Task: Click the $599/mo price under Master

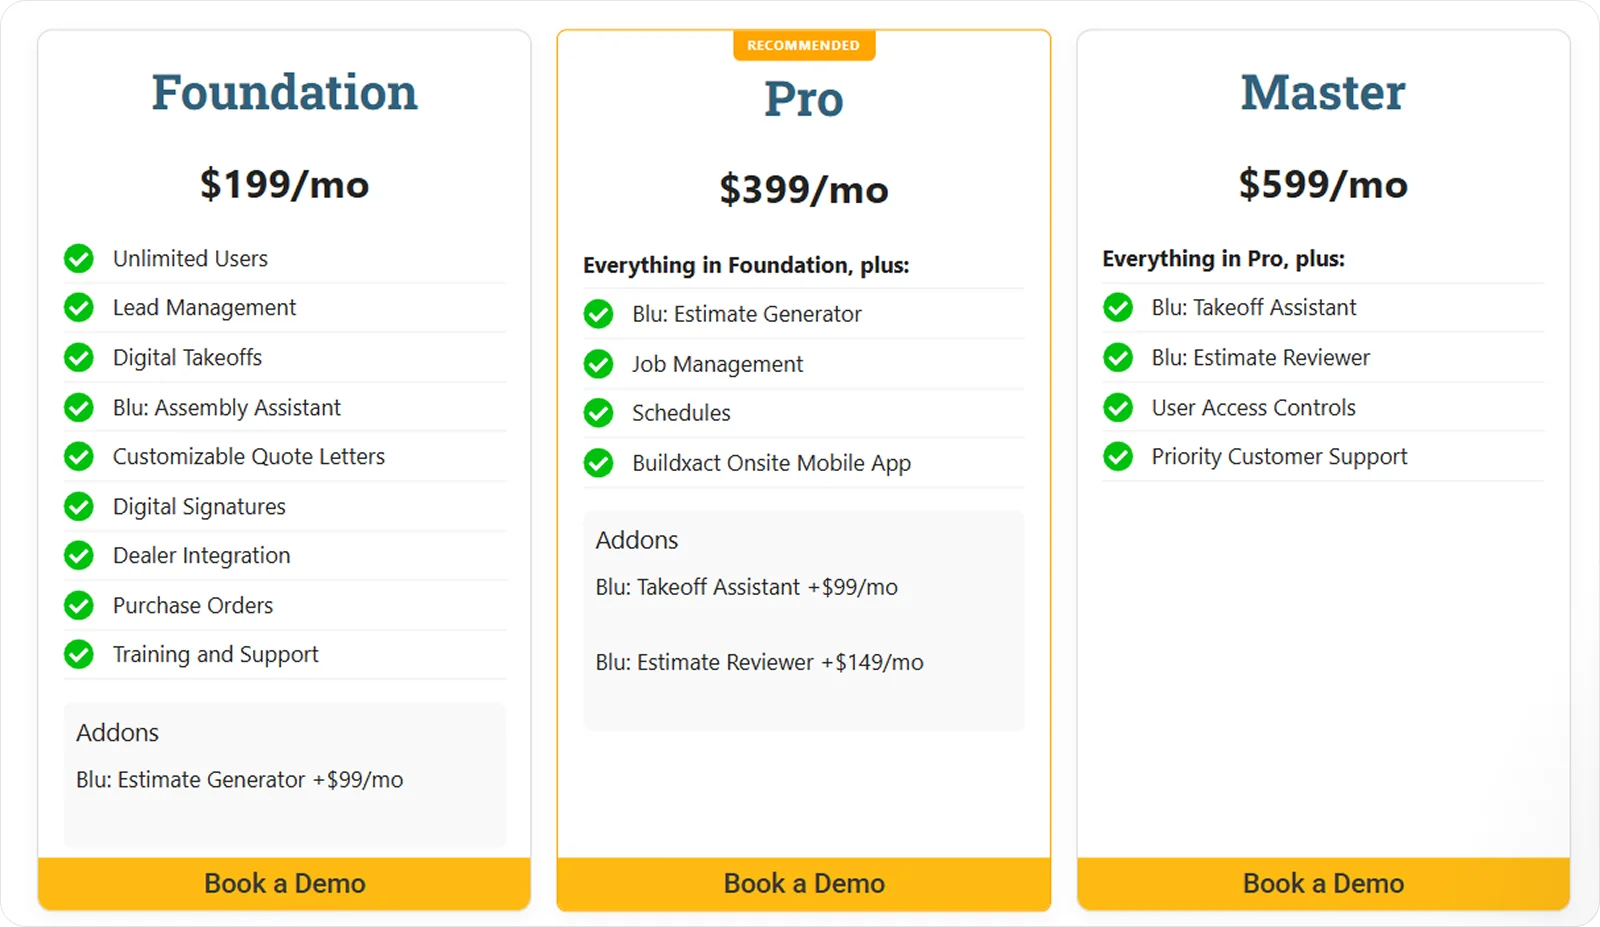Action: click(1322, 184)
